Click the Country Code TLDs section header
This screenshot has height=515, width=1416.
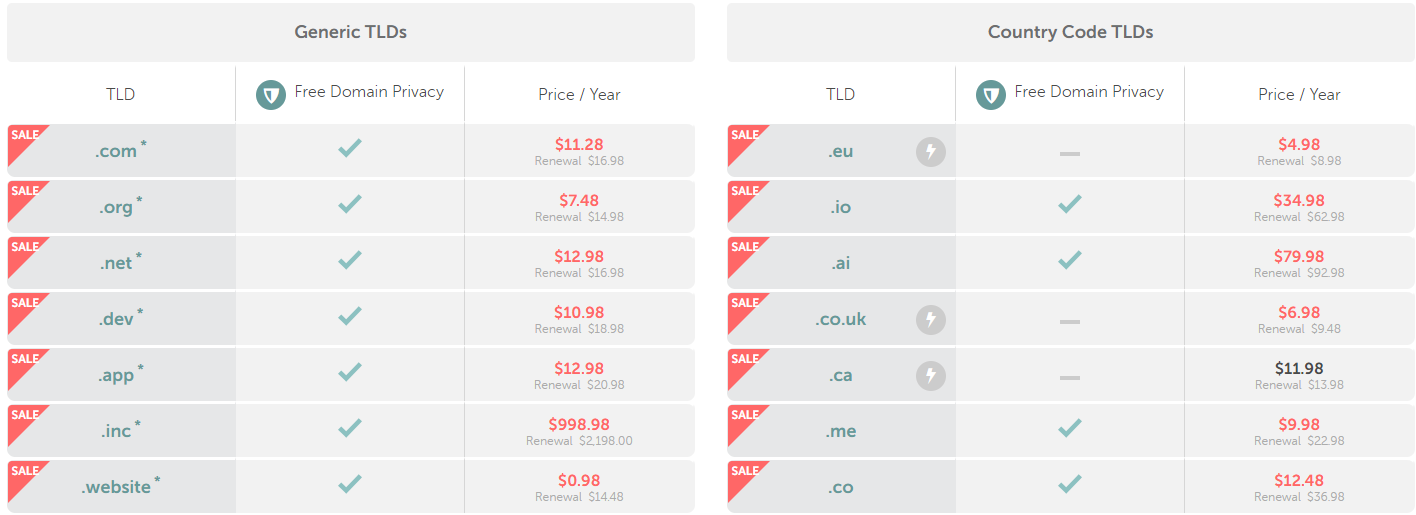(1071, 32)
